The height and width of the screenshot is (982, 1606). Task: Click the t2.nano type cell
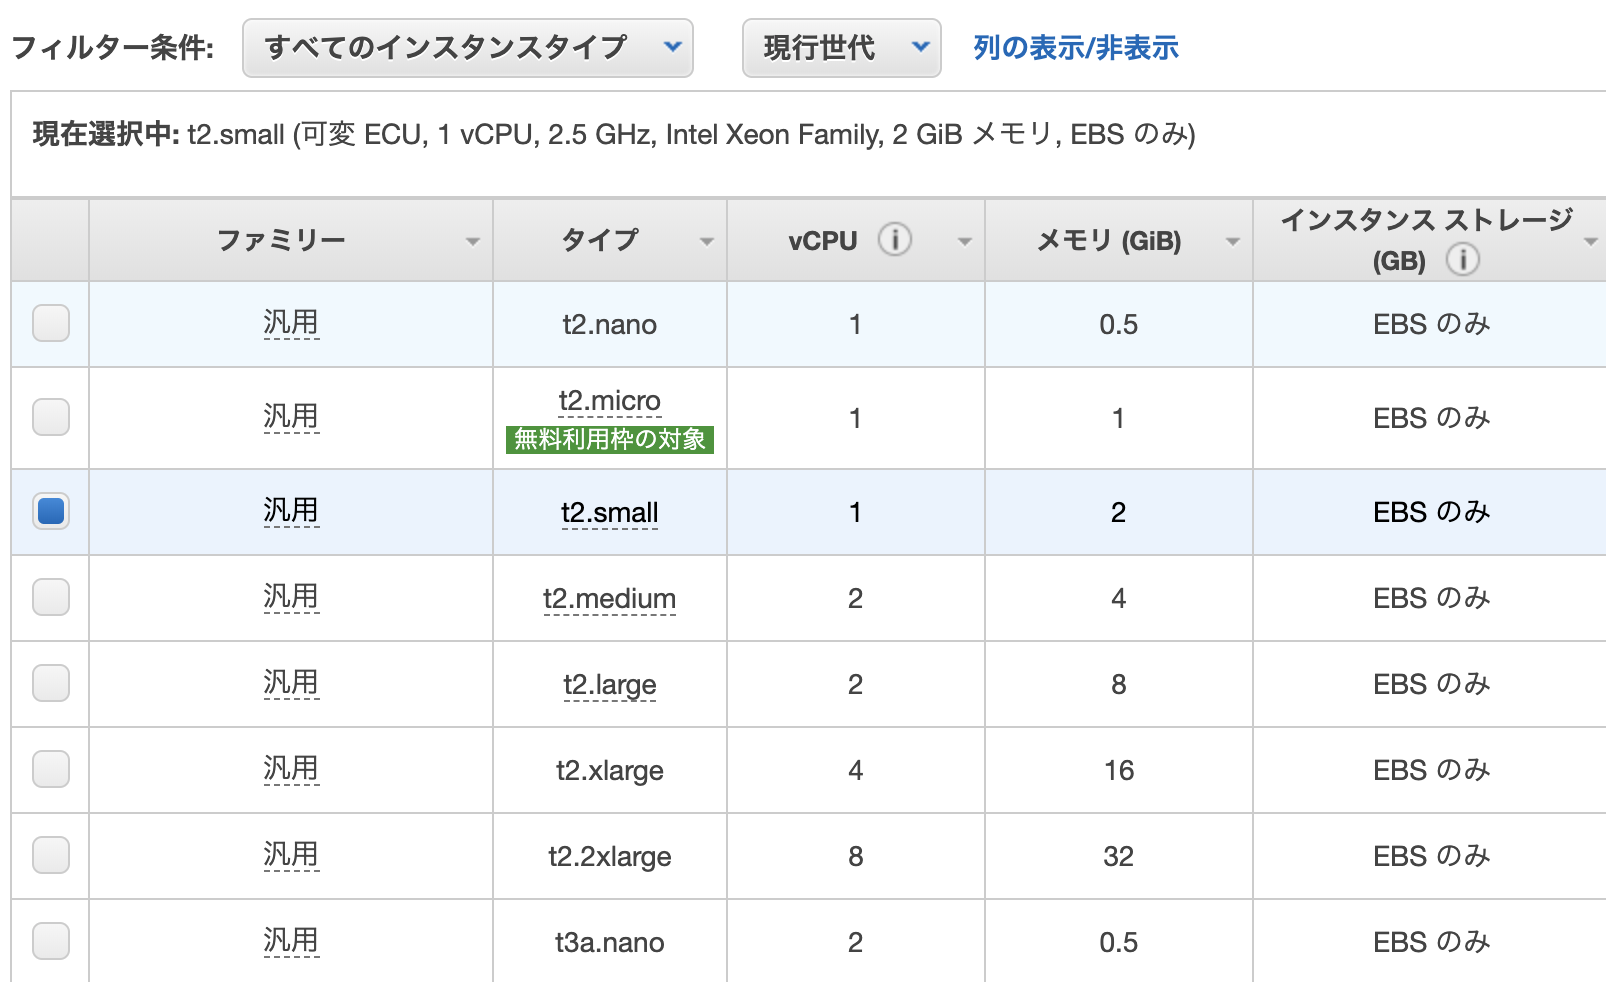[609, 325]
